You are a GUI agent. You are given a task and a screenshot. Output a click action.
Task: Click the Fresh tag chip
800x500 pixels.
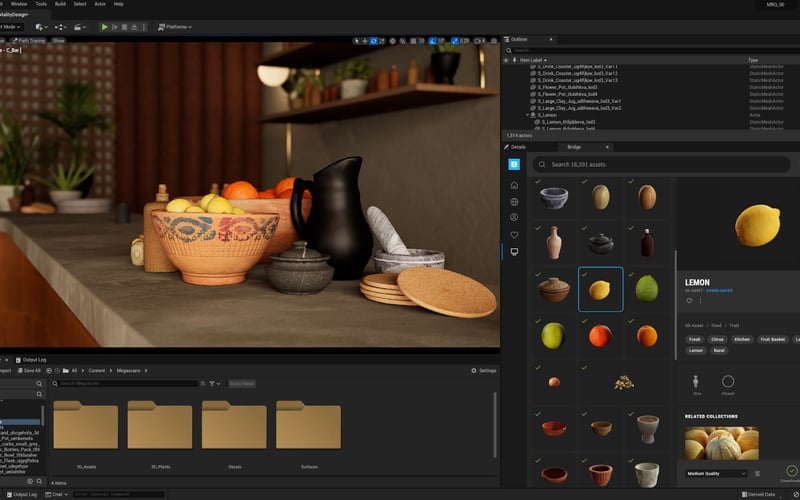(x=694, y=339)
